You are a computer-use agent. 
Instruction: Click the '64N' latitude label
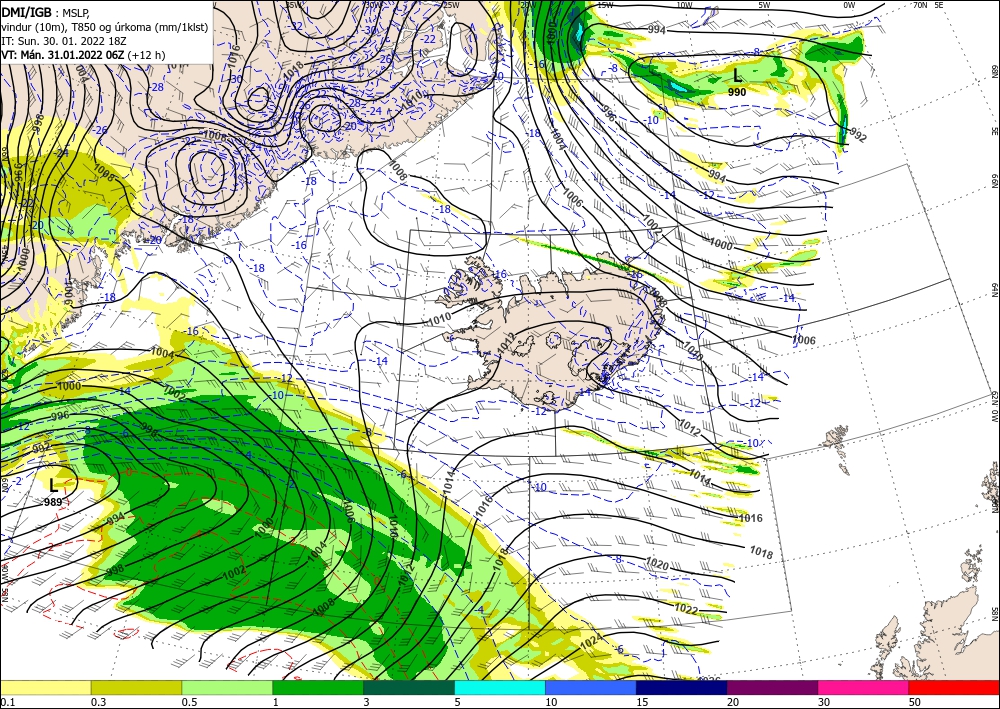(994, 290)
